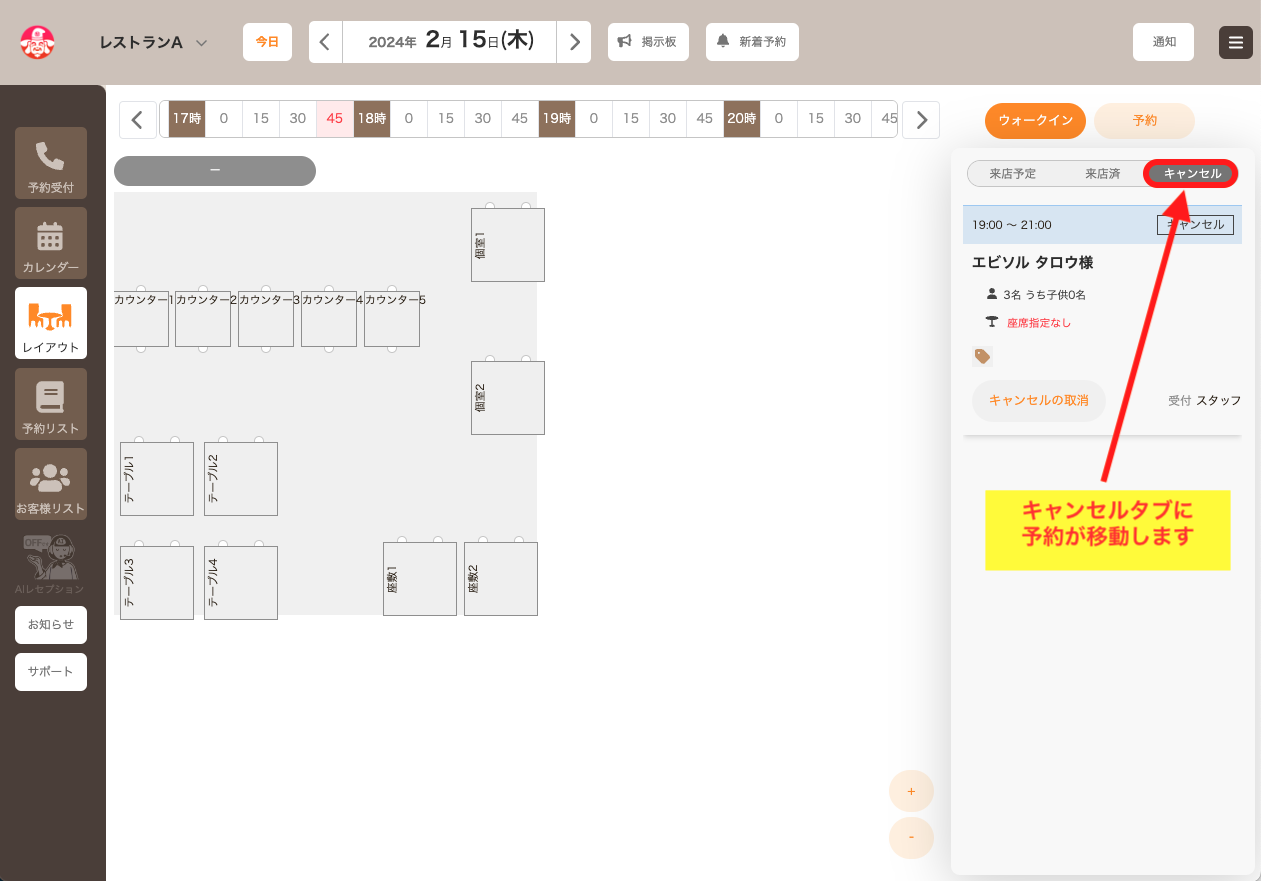Select the highlighted 45 minute slot
This screenshot has height=881, width=1261.
click(335, 118)
